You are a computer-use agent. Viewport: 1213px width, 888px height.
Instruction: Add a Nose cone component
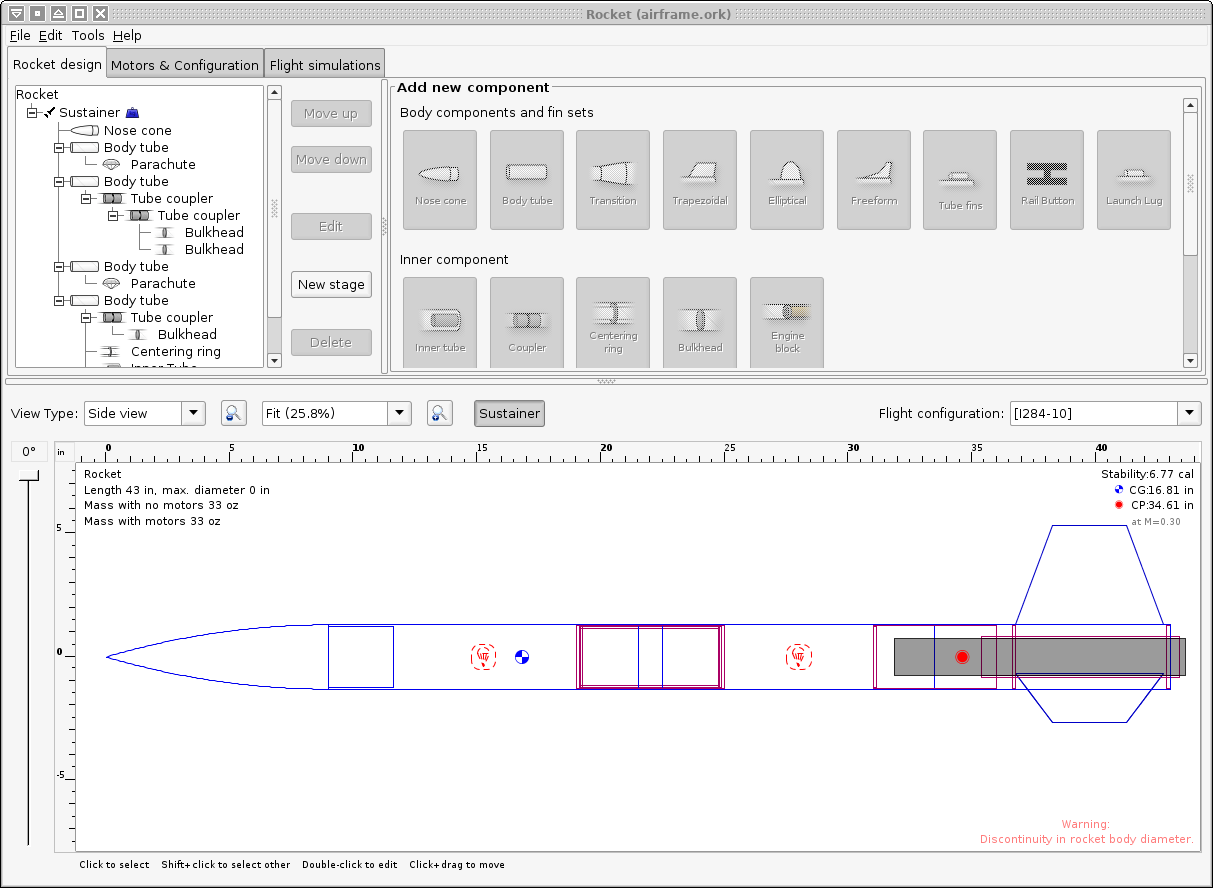point(440,180)
